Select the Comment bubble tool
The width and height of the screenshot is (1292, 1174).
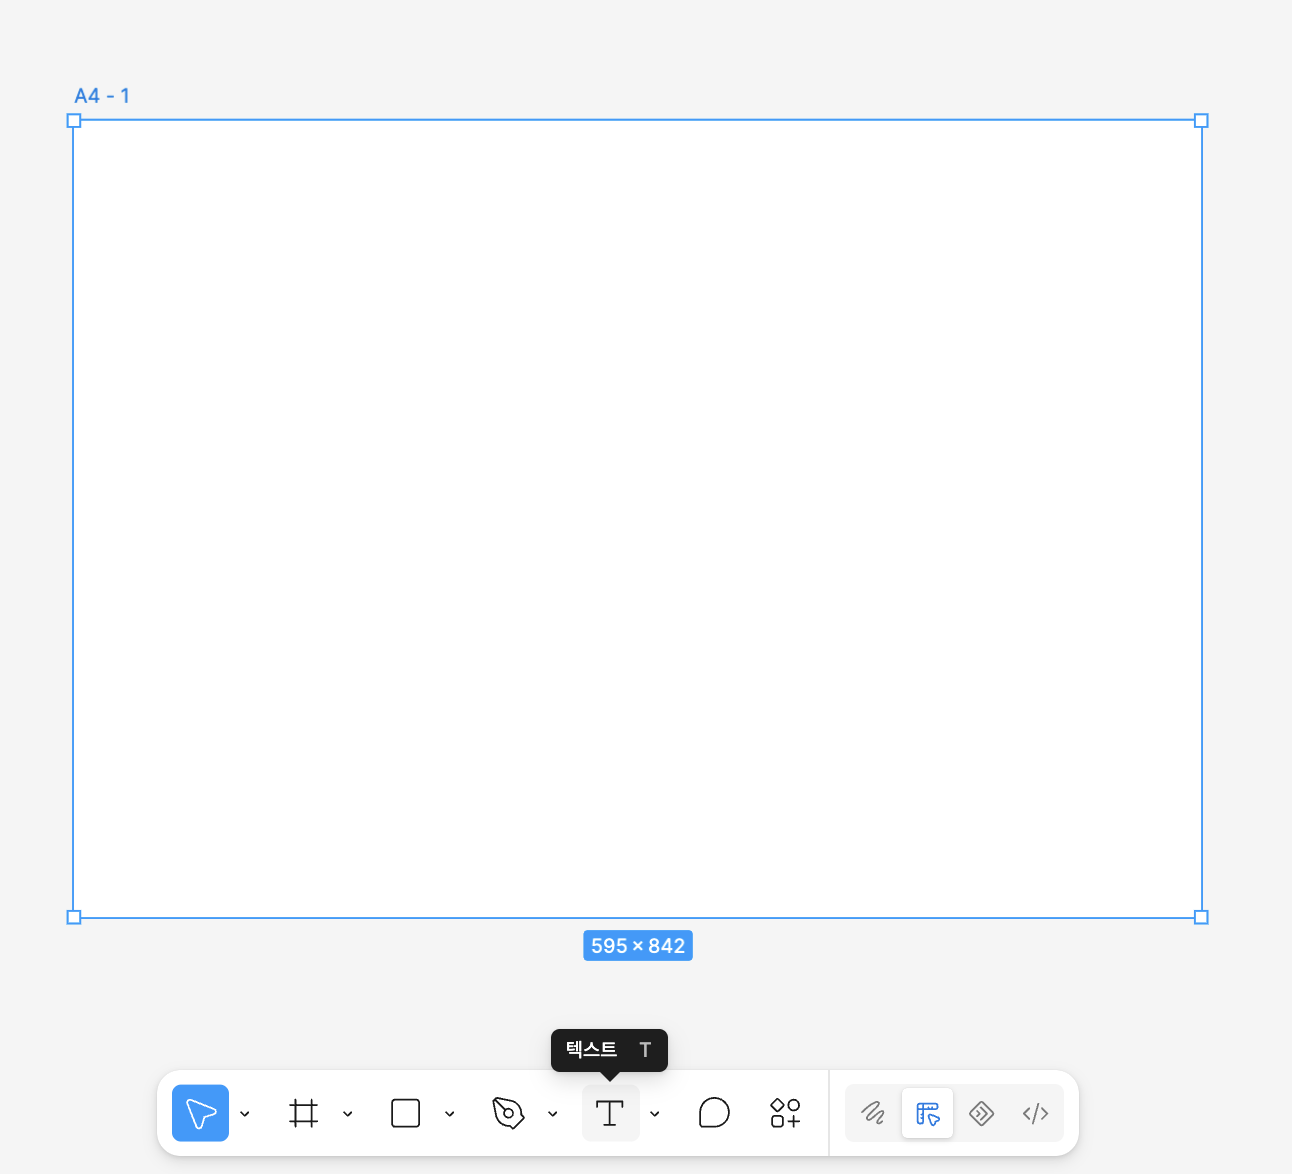[x=714, y=1113]
